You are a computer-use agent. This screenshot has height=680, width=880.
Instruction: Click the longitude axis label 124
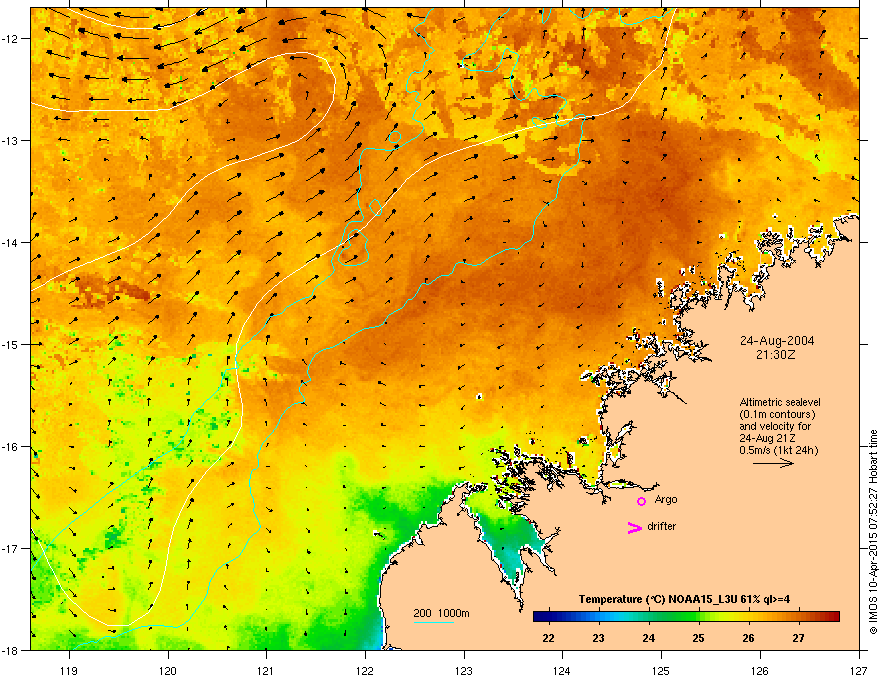pos(562,670)
